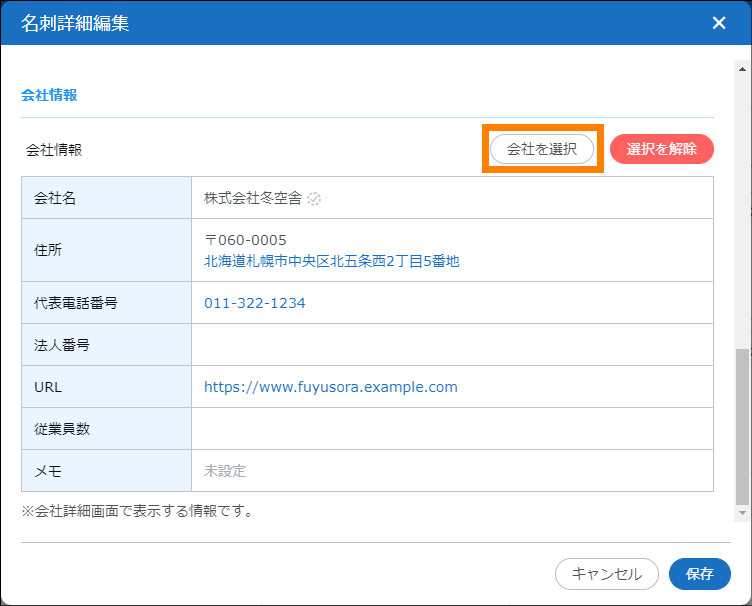Click the empty 法人番号 value cell

pos(452,345)
